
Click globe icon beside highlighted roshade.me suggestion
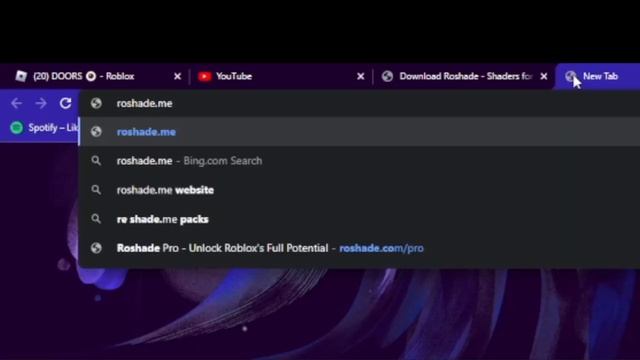96,131
